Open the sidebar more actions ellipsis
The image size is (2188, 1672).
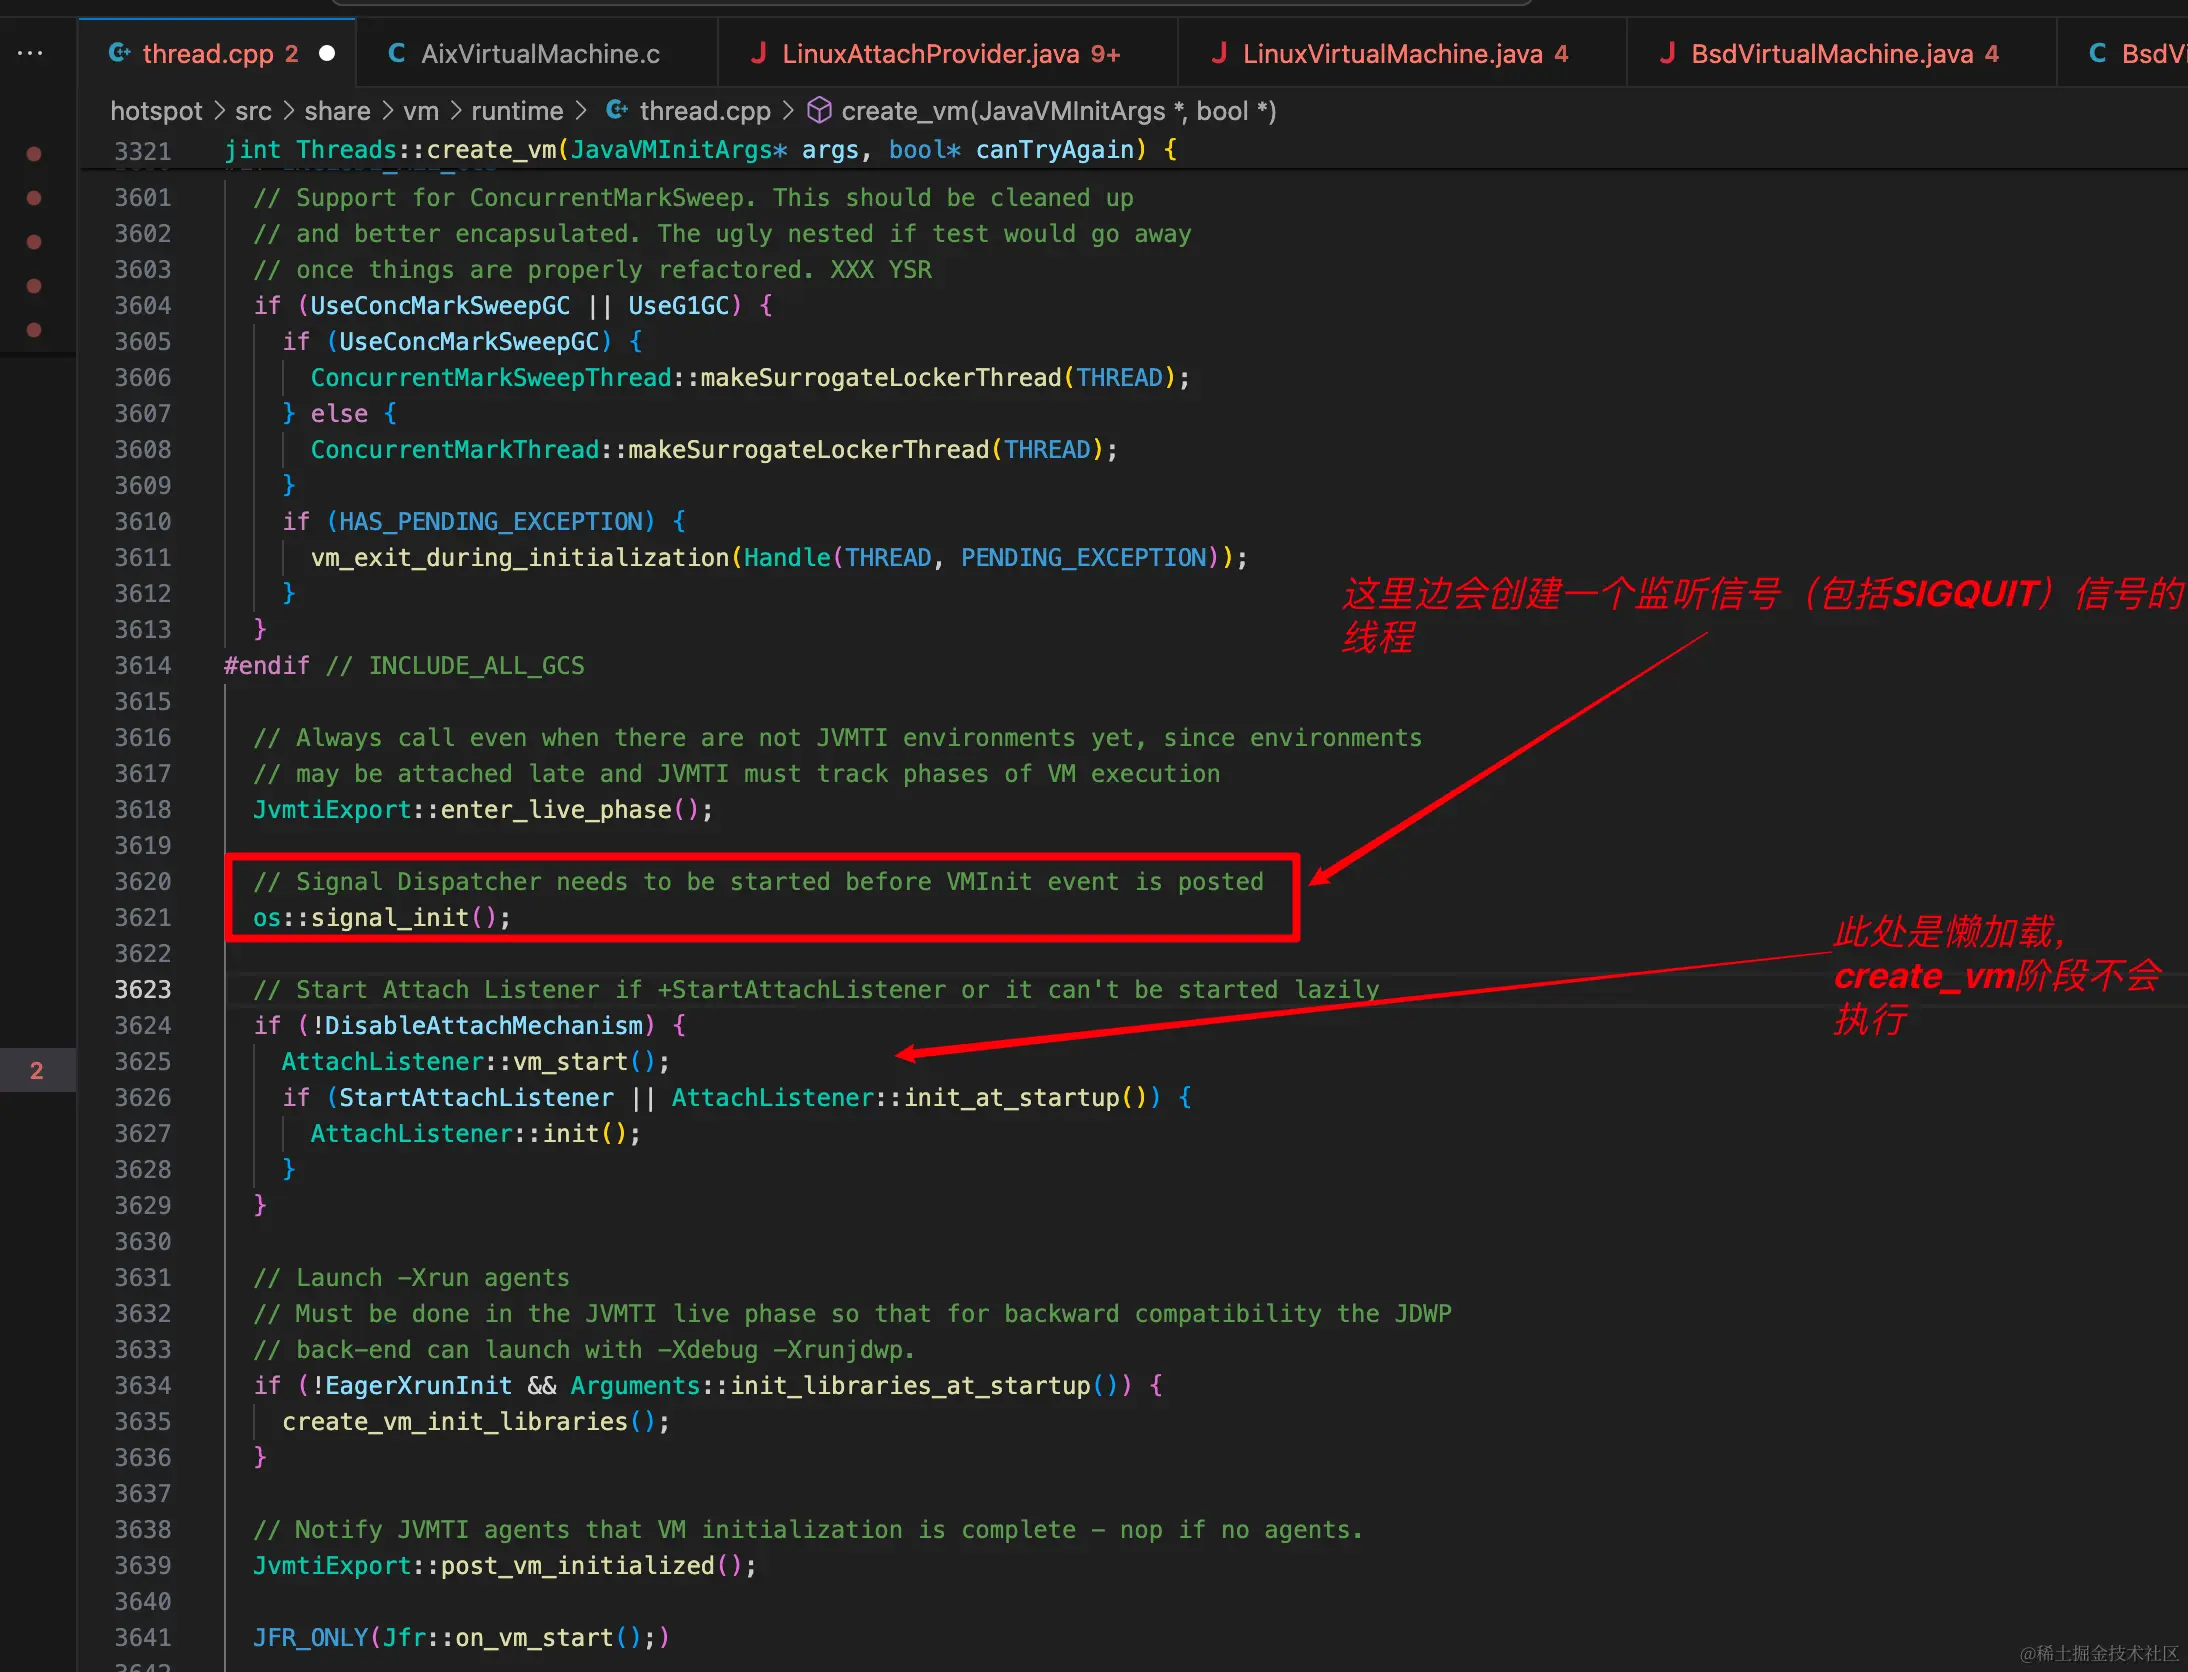30,53
